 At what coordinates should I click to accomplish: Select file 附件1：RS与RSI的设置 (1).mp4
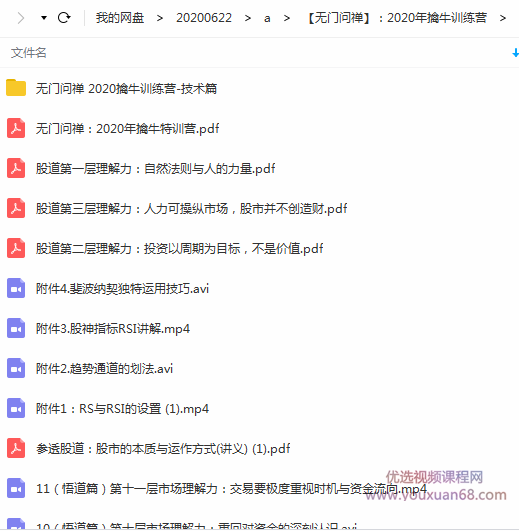coord(122,409)
